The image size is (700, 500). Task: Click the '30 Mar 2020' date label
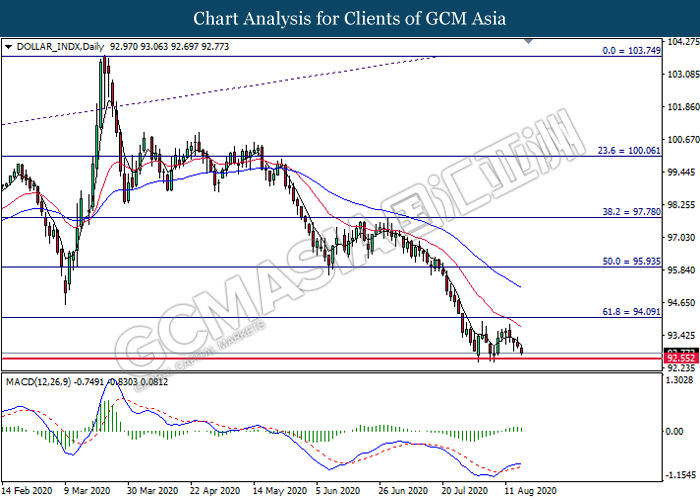(x=153, y=491)
